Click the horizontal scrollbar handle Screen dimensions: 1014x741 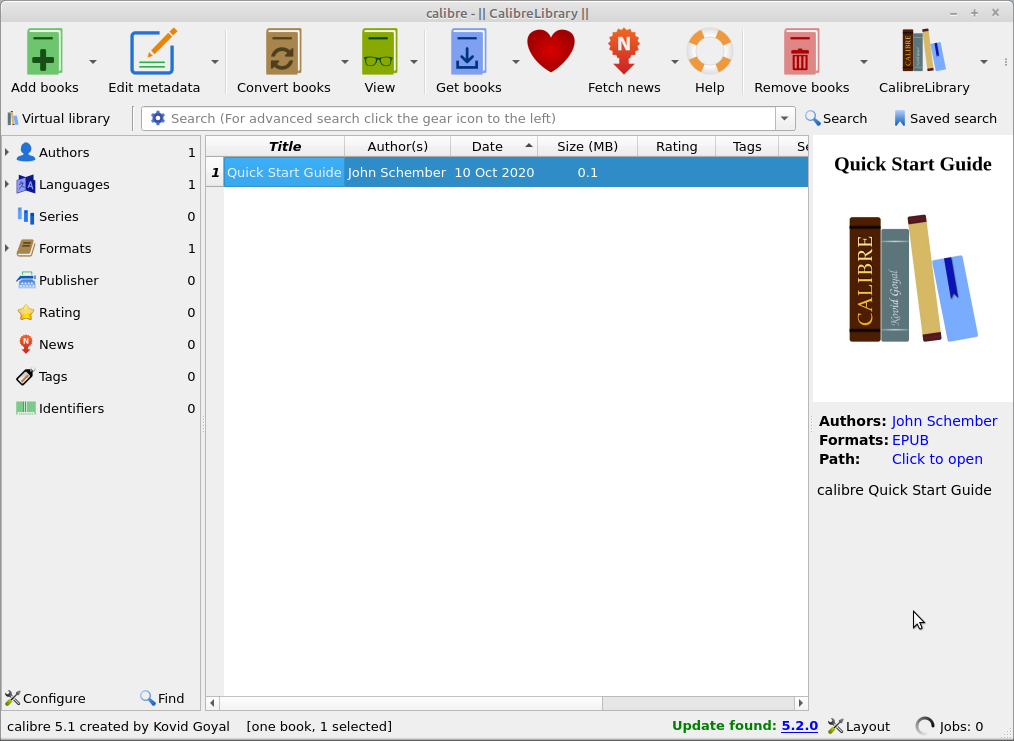pos(411,703)
